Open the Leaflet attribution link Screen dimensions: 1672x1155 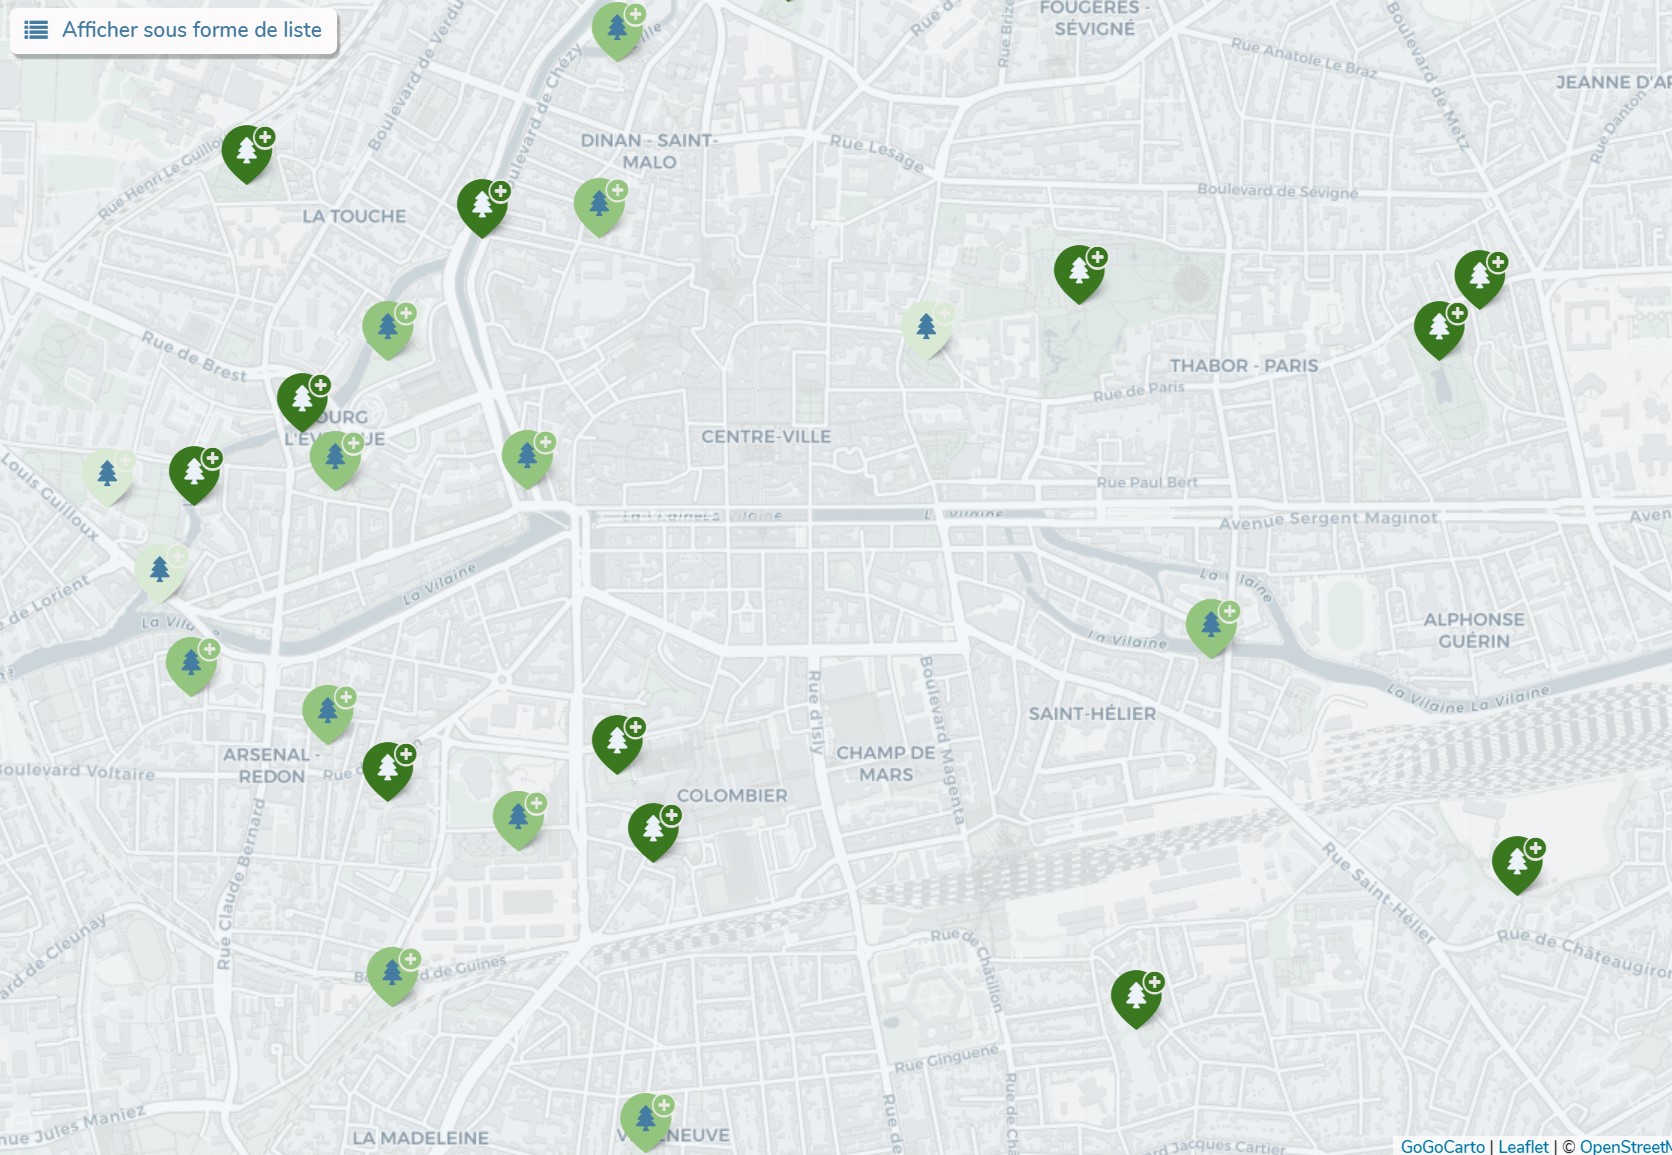click(1523, 1146)
